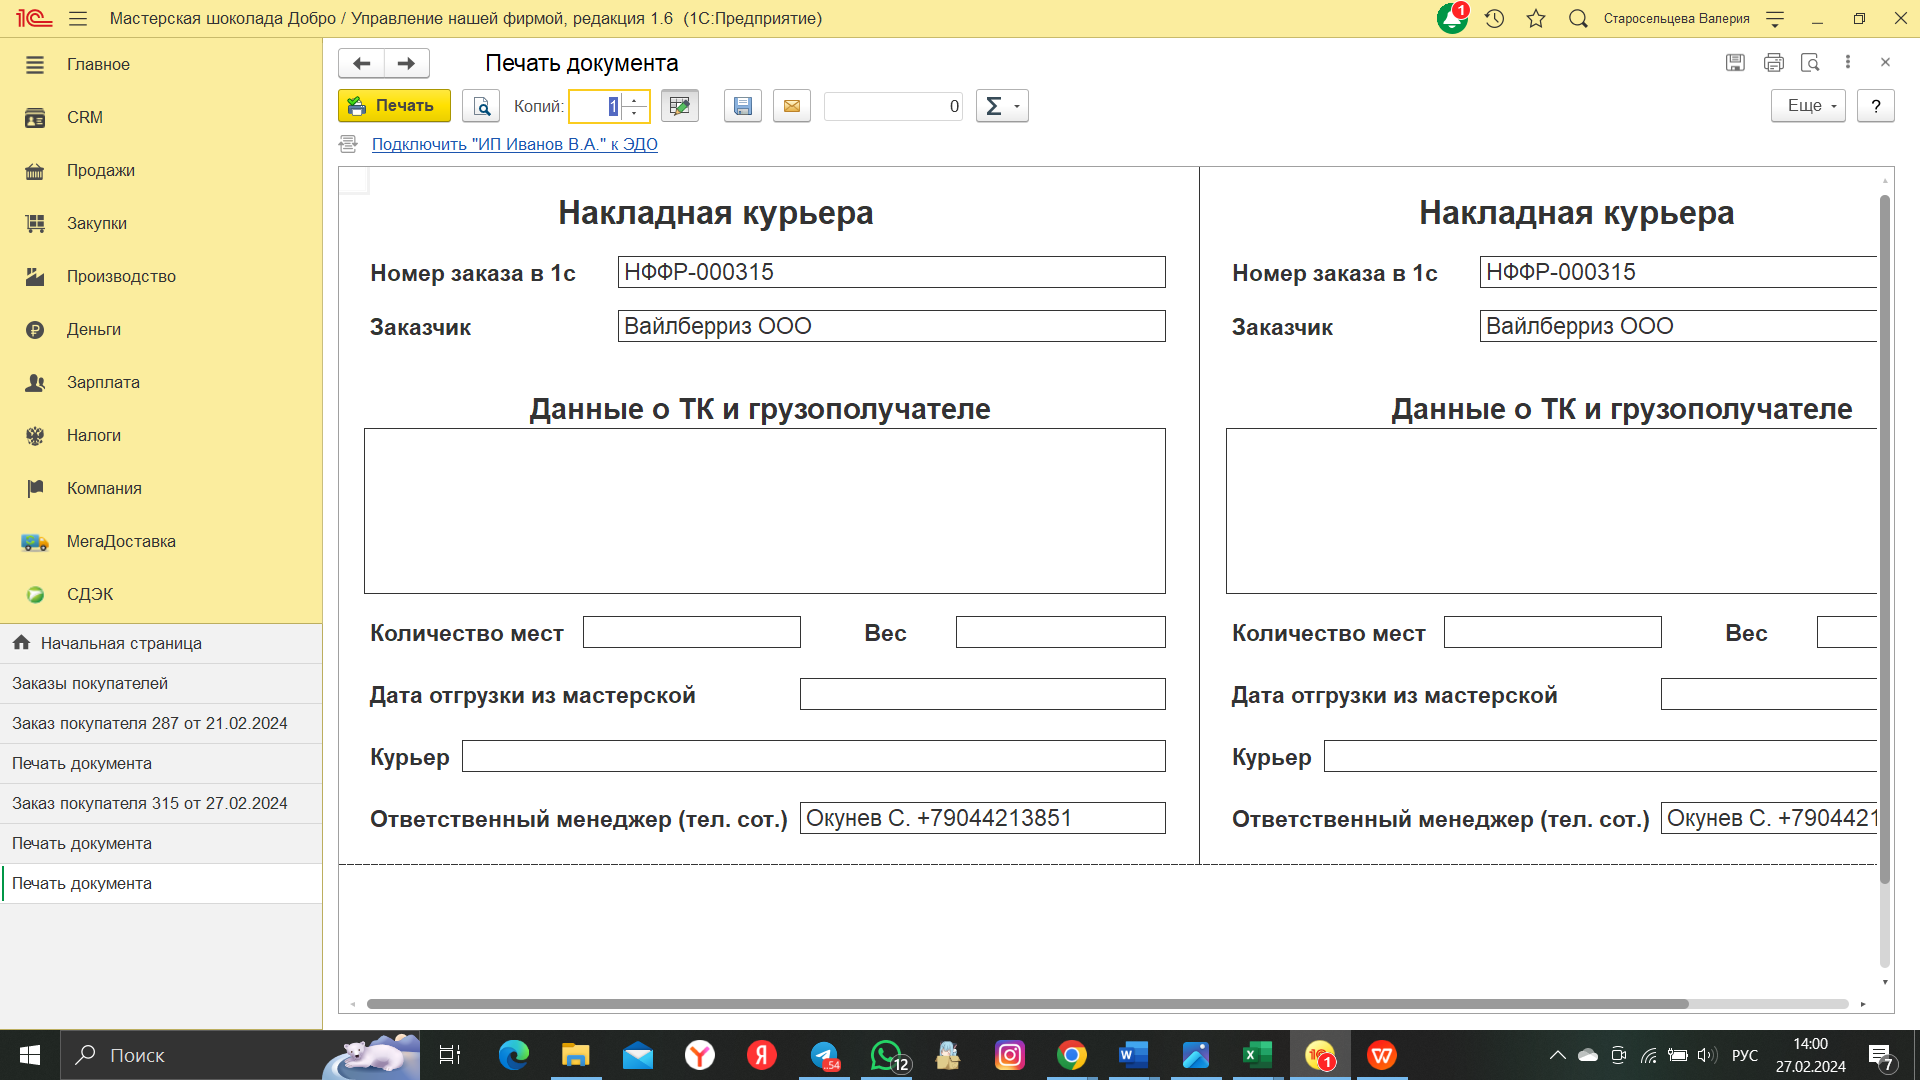Go back with the left arrow button
This screenshot has width=1920, height=1080.
coord(361,63)
